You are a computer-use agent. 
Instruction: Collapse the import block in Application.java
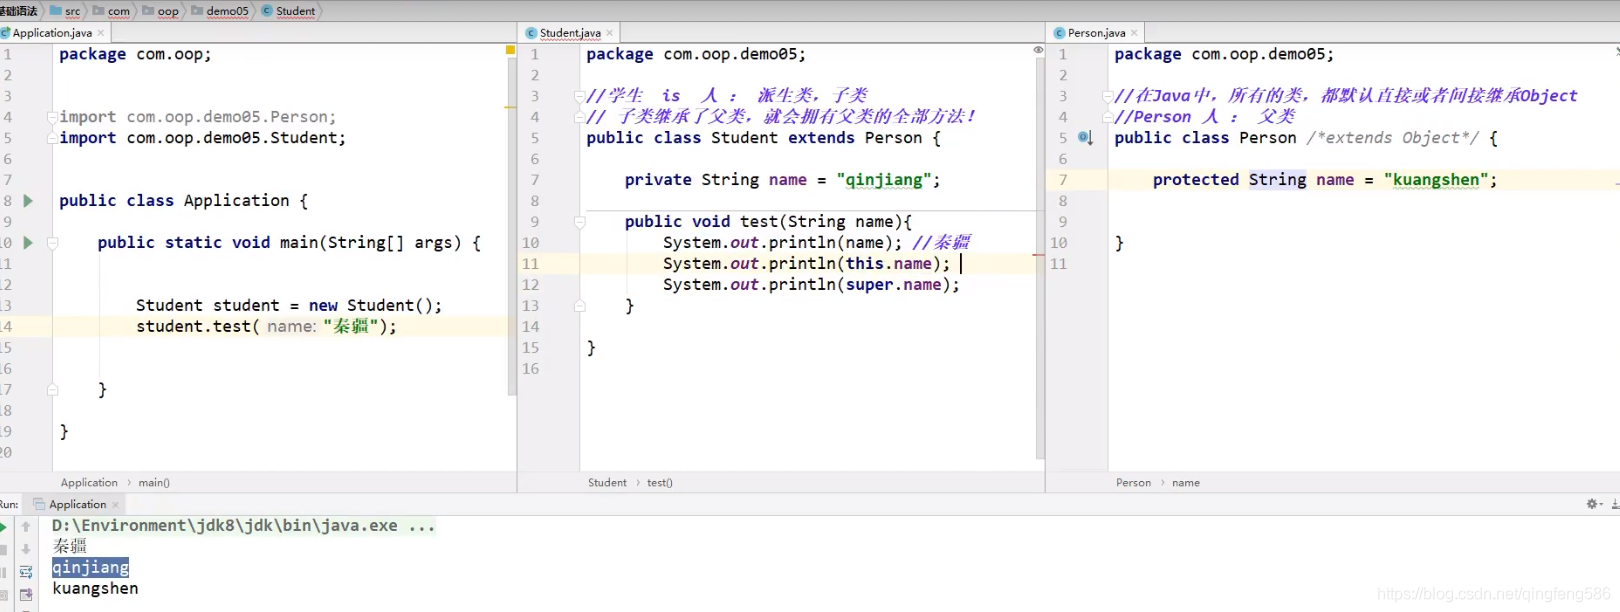(52, 117)
